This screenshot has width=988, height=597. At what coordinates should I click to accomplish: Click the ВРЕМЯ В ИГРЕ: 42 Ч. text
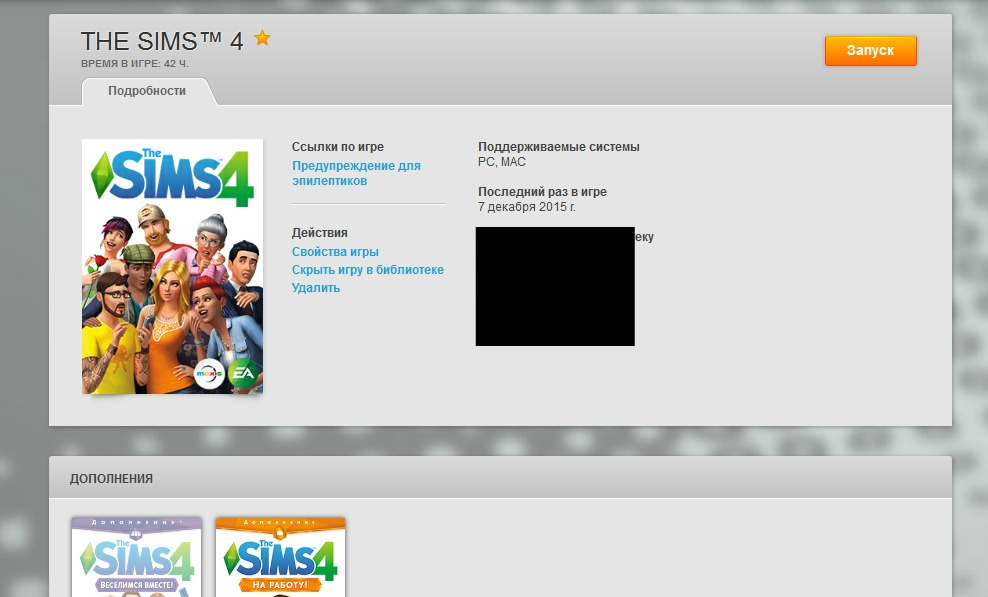135,64
